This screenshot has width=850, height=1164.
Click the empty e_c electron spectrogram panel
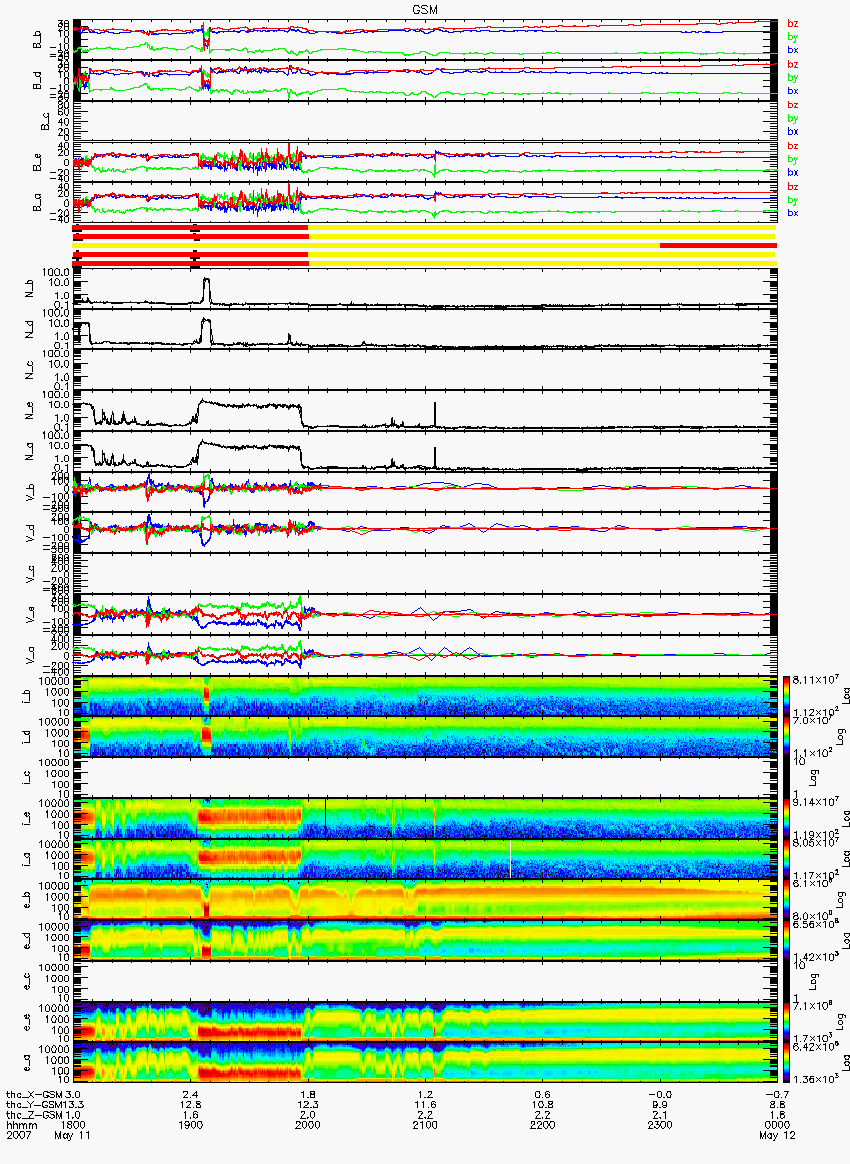[424, 981]
